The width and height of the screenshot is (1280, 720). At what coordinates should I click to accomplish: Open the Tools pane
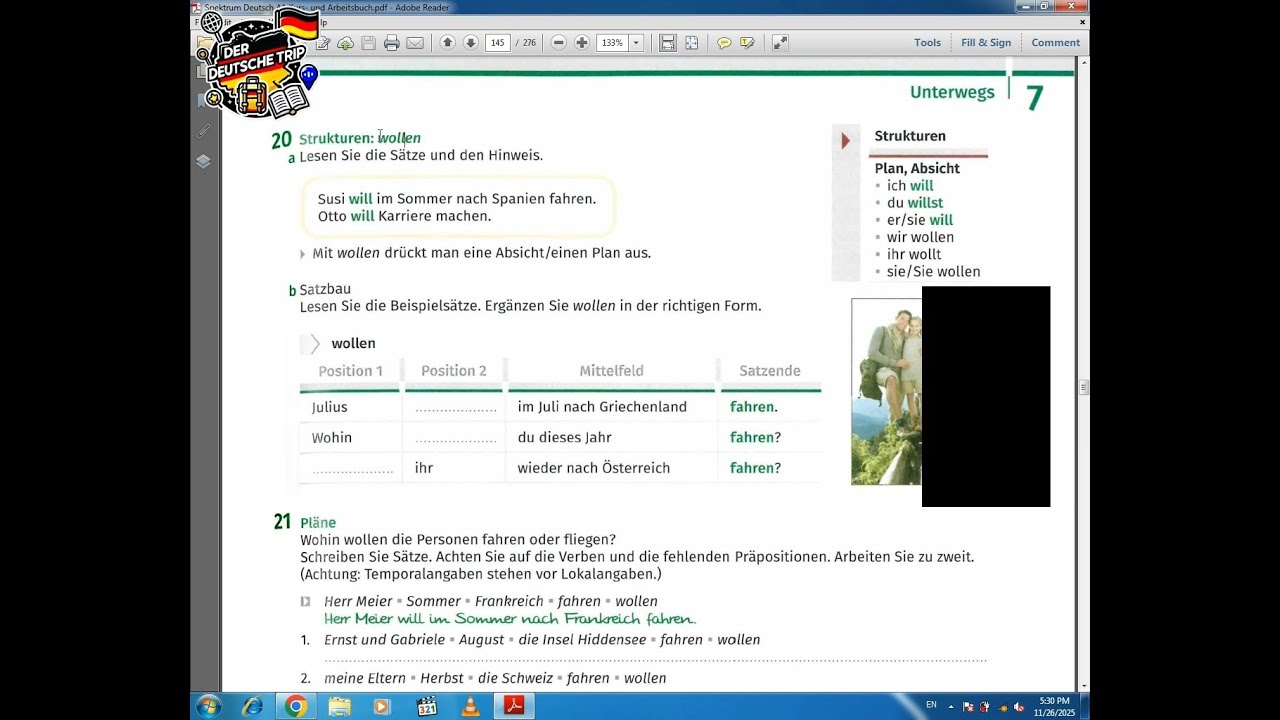[x=927, y=43]
